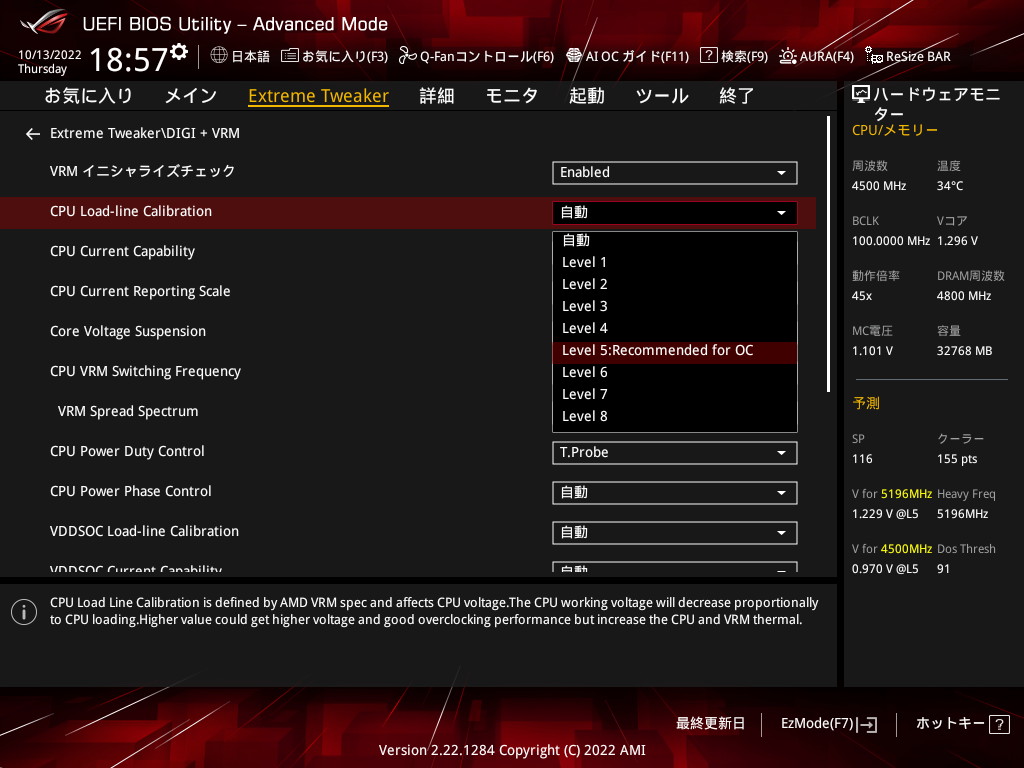Image resolution: width=1024 pixels, height=768 pixels.
Task: Open AURA lighting icon
Action: tap(788, 56)
